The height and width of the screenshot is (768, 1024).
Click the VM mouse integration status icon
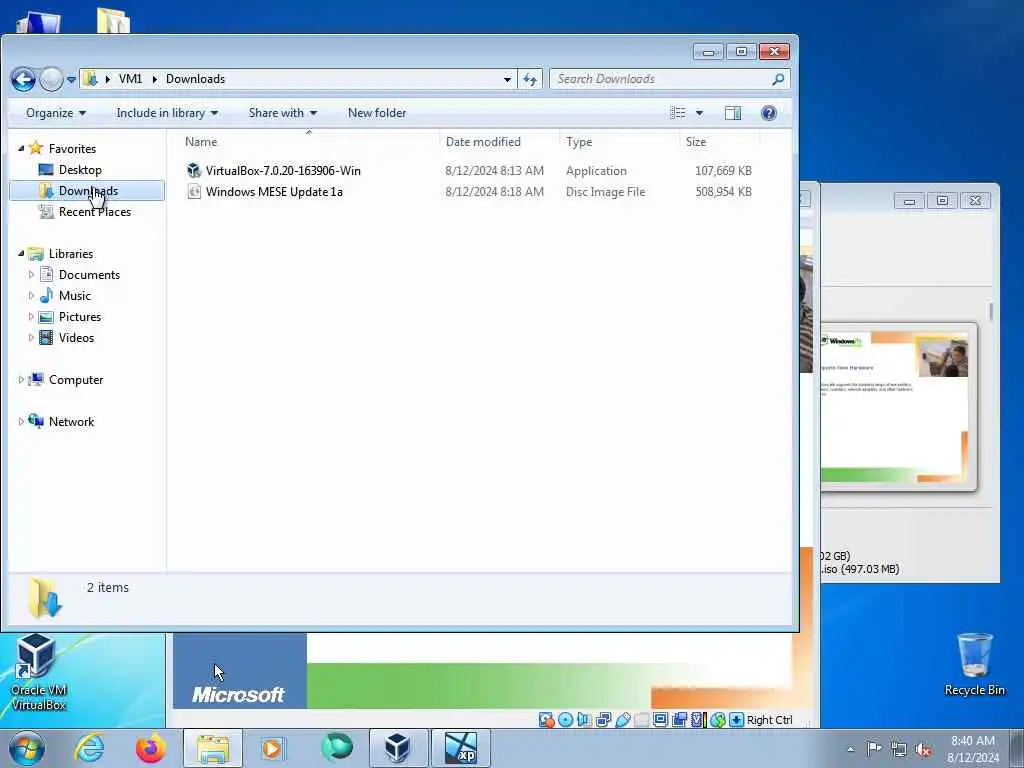click(718, 720)
